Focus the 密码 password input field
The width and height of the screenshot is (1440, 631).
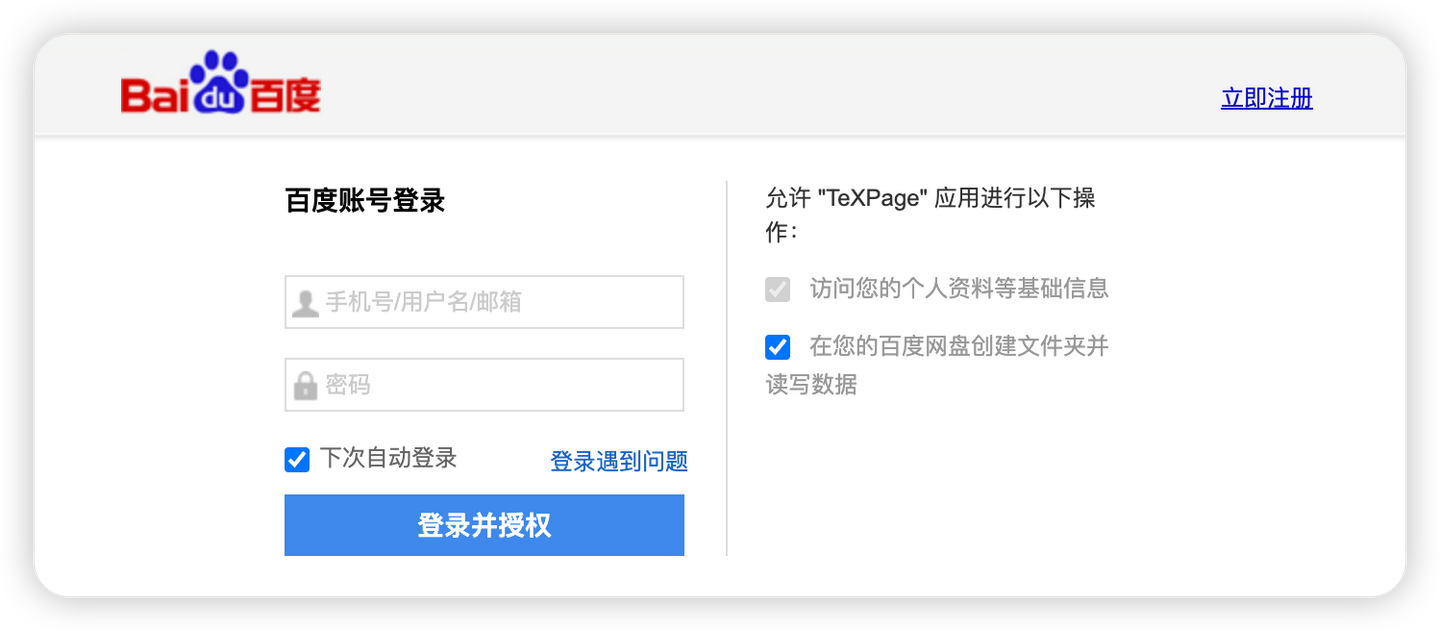pos(484,384)
